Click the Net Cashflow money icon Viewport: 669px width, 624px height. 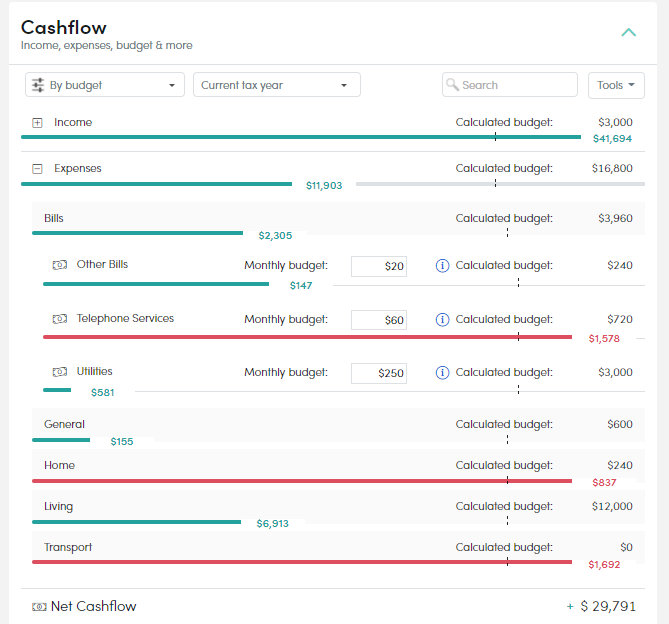click(39, 607)
